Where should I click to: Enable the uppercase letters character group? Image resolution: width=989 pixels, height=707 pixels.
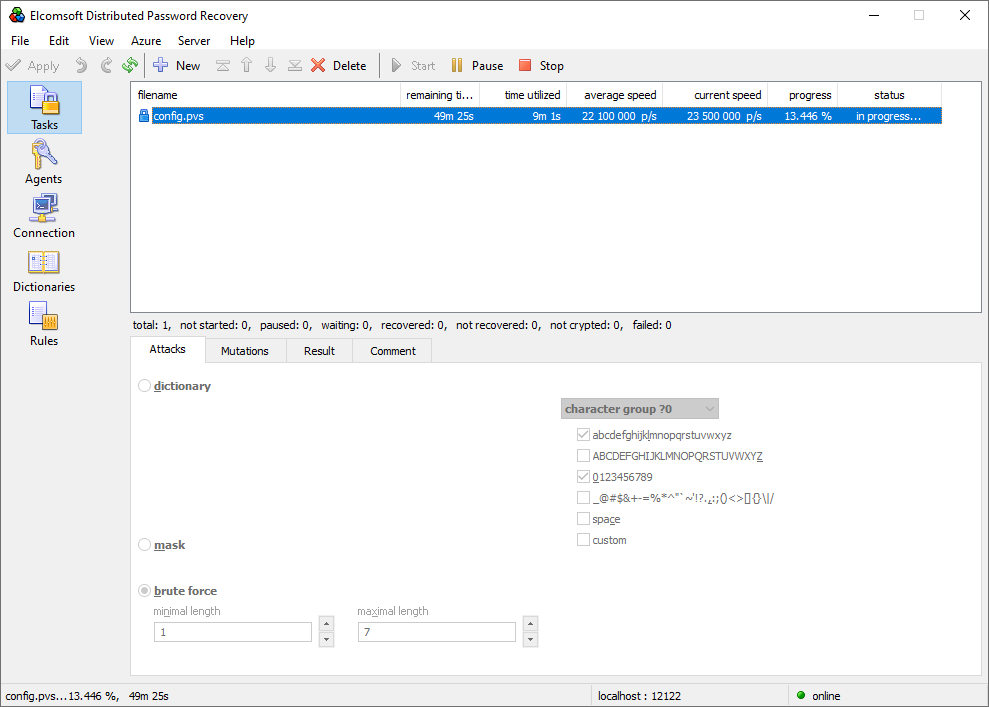(583, 455)
